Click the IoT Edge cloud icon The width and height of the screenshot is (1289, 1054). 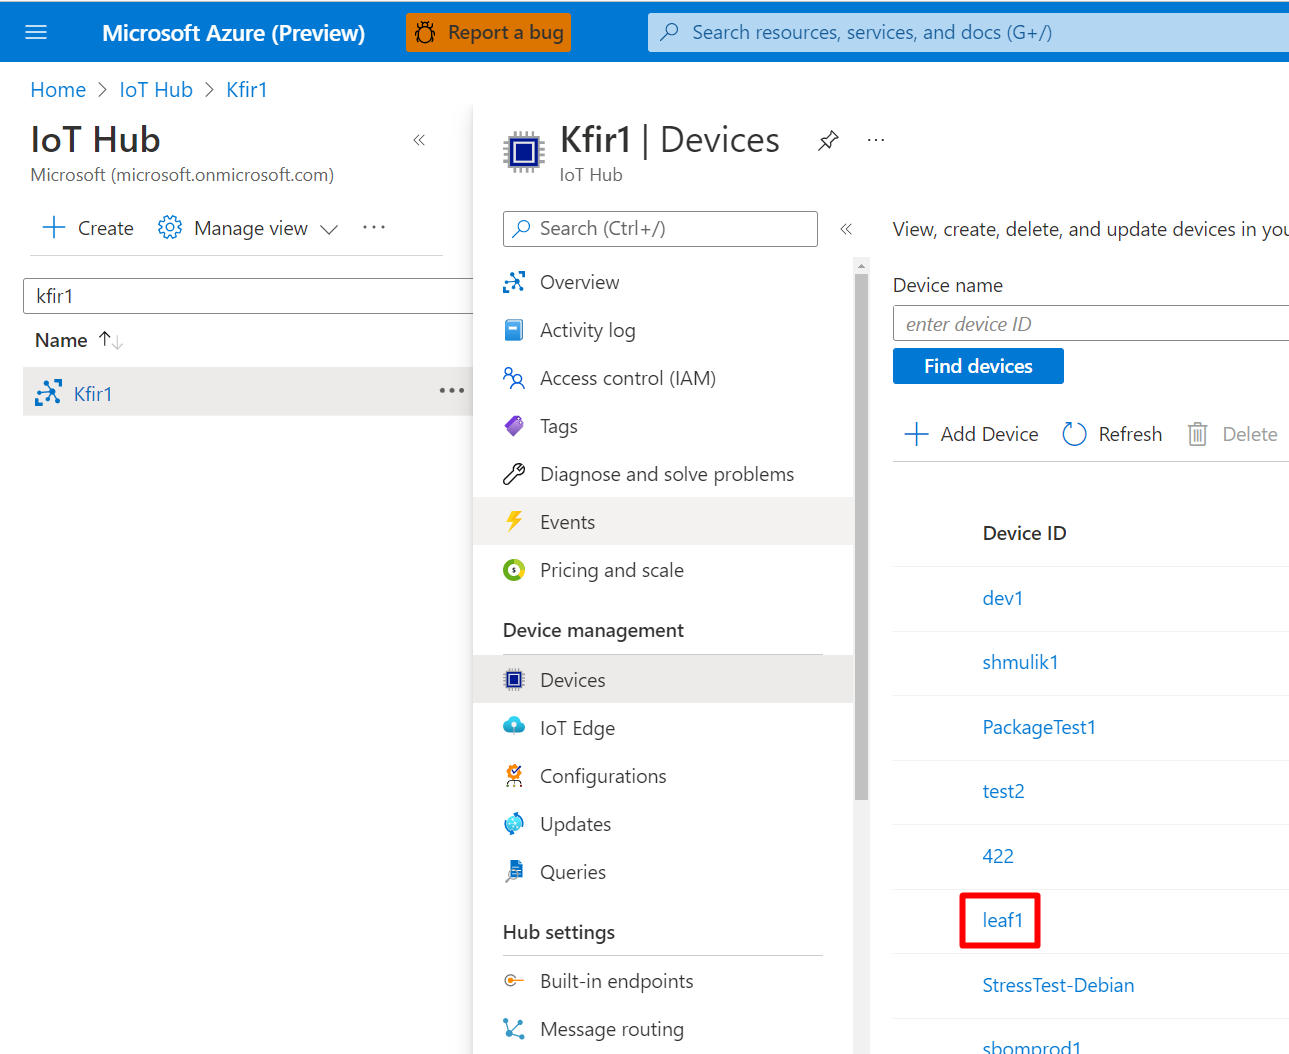(x=514, y=727)
